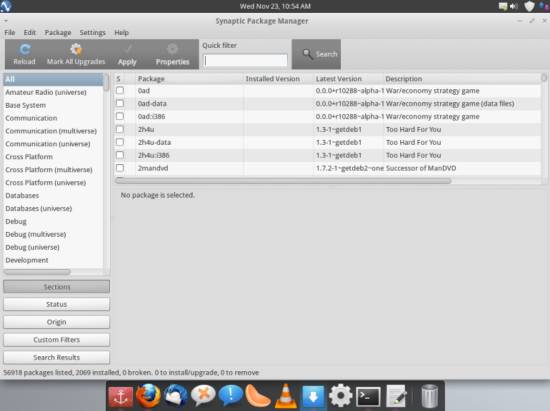Open the Docky anchor icon in dock

pyautogui.click(x=120, y=396)
